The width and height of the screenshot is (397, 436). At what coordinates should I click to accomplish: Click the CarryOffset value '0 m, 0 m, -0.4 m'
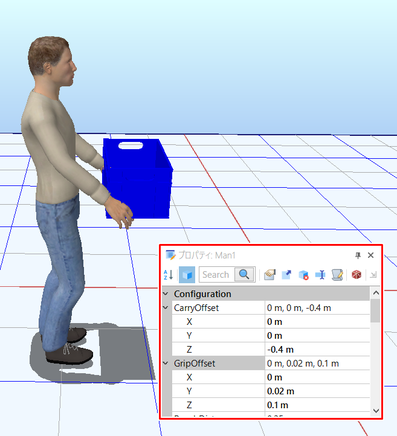click(x=299, y=308)
